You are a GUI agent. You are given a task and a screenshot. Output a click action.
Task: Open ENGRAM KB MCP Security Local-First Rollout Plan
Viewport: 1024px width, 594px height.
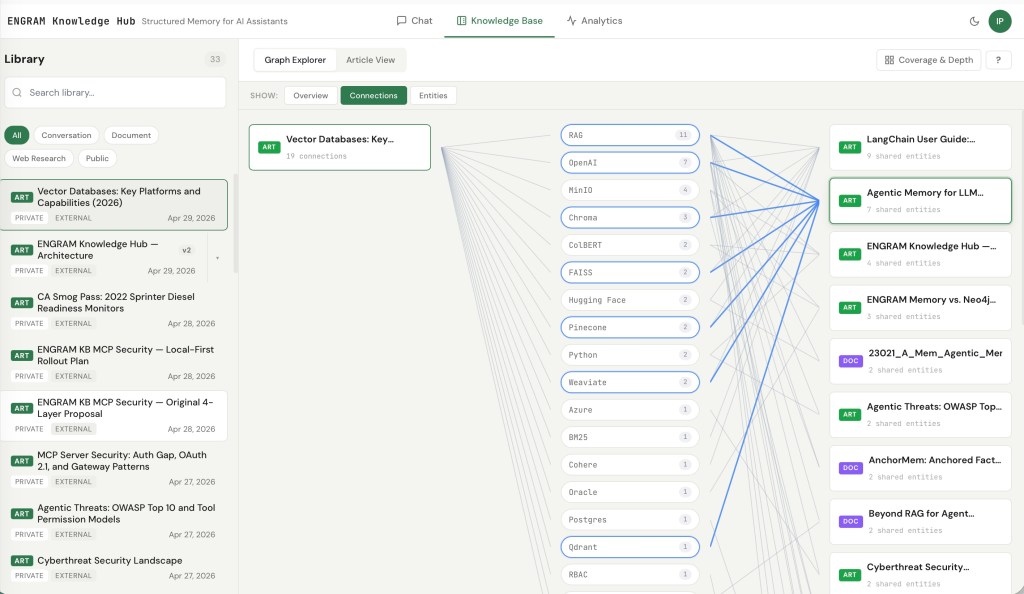pos(114,363)
